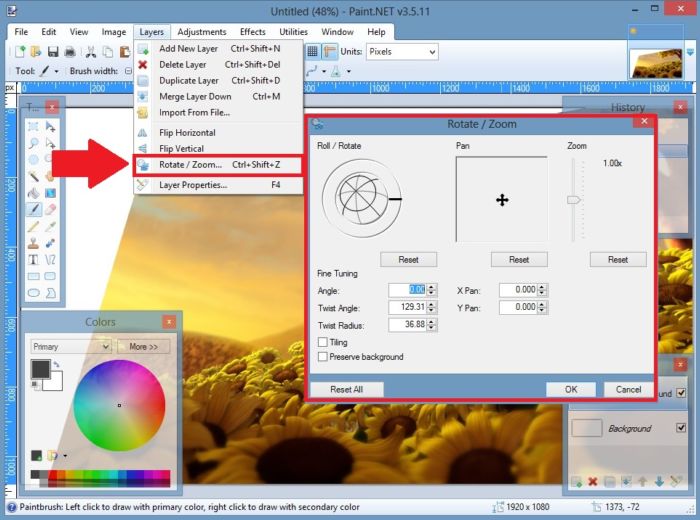Select the Freeform Shape tool
Viewport: 700px width, 520px height.
click(50, 293)
